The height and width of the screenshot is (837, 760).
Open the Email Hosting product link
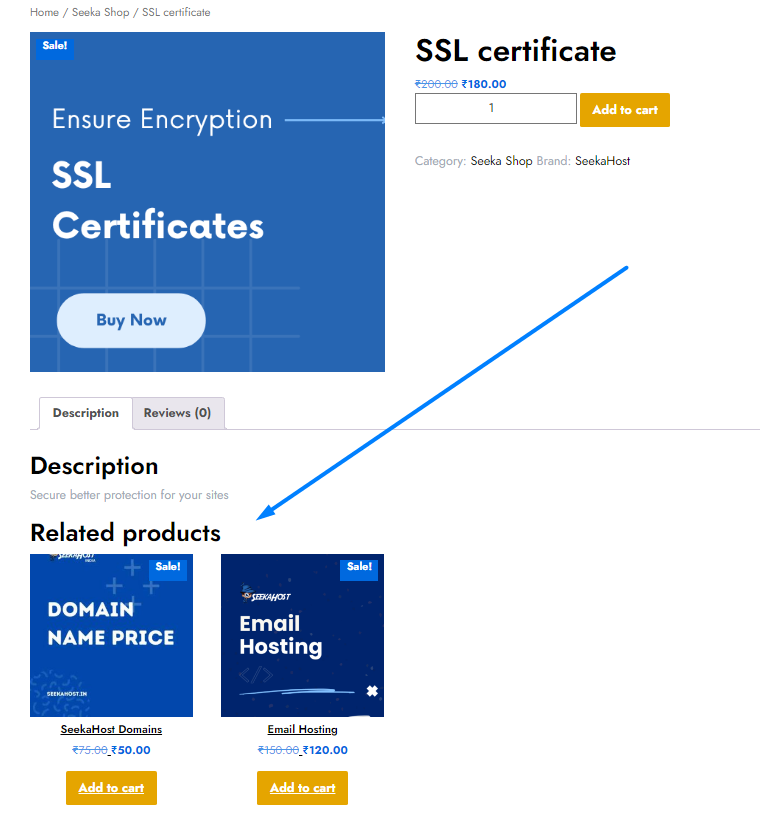click(302, 729)
